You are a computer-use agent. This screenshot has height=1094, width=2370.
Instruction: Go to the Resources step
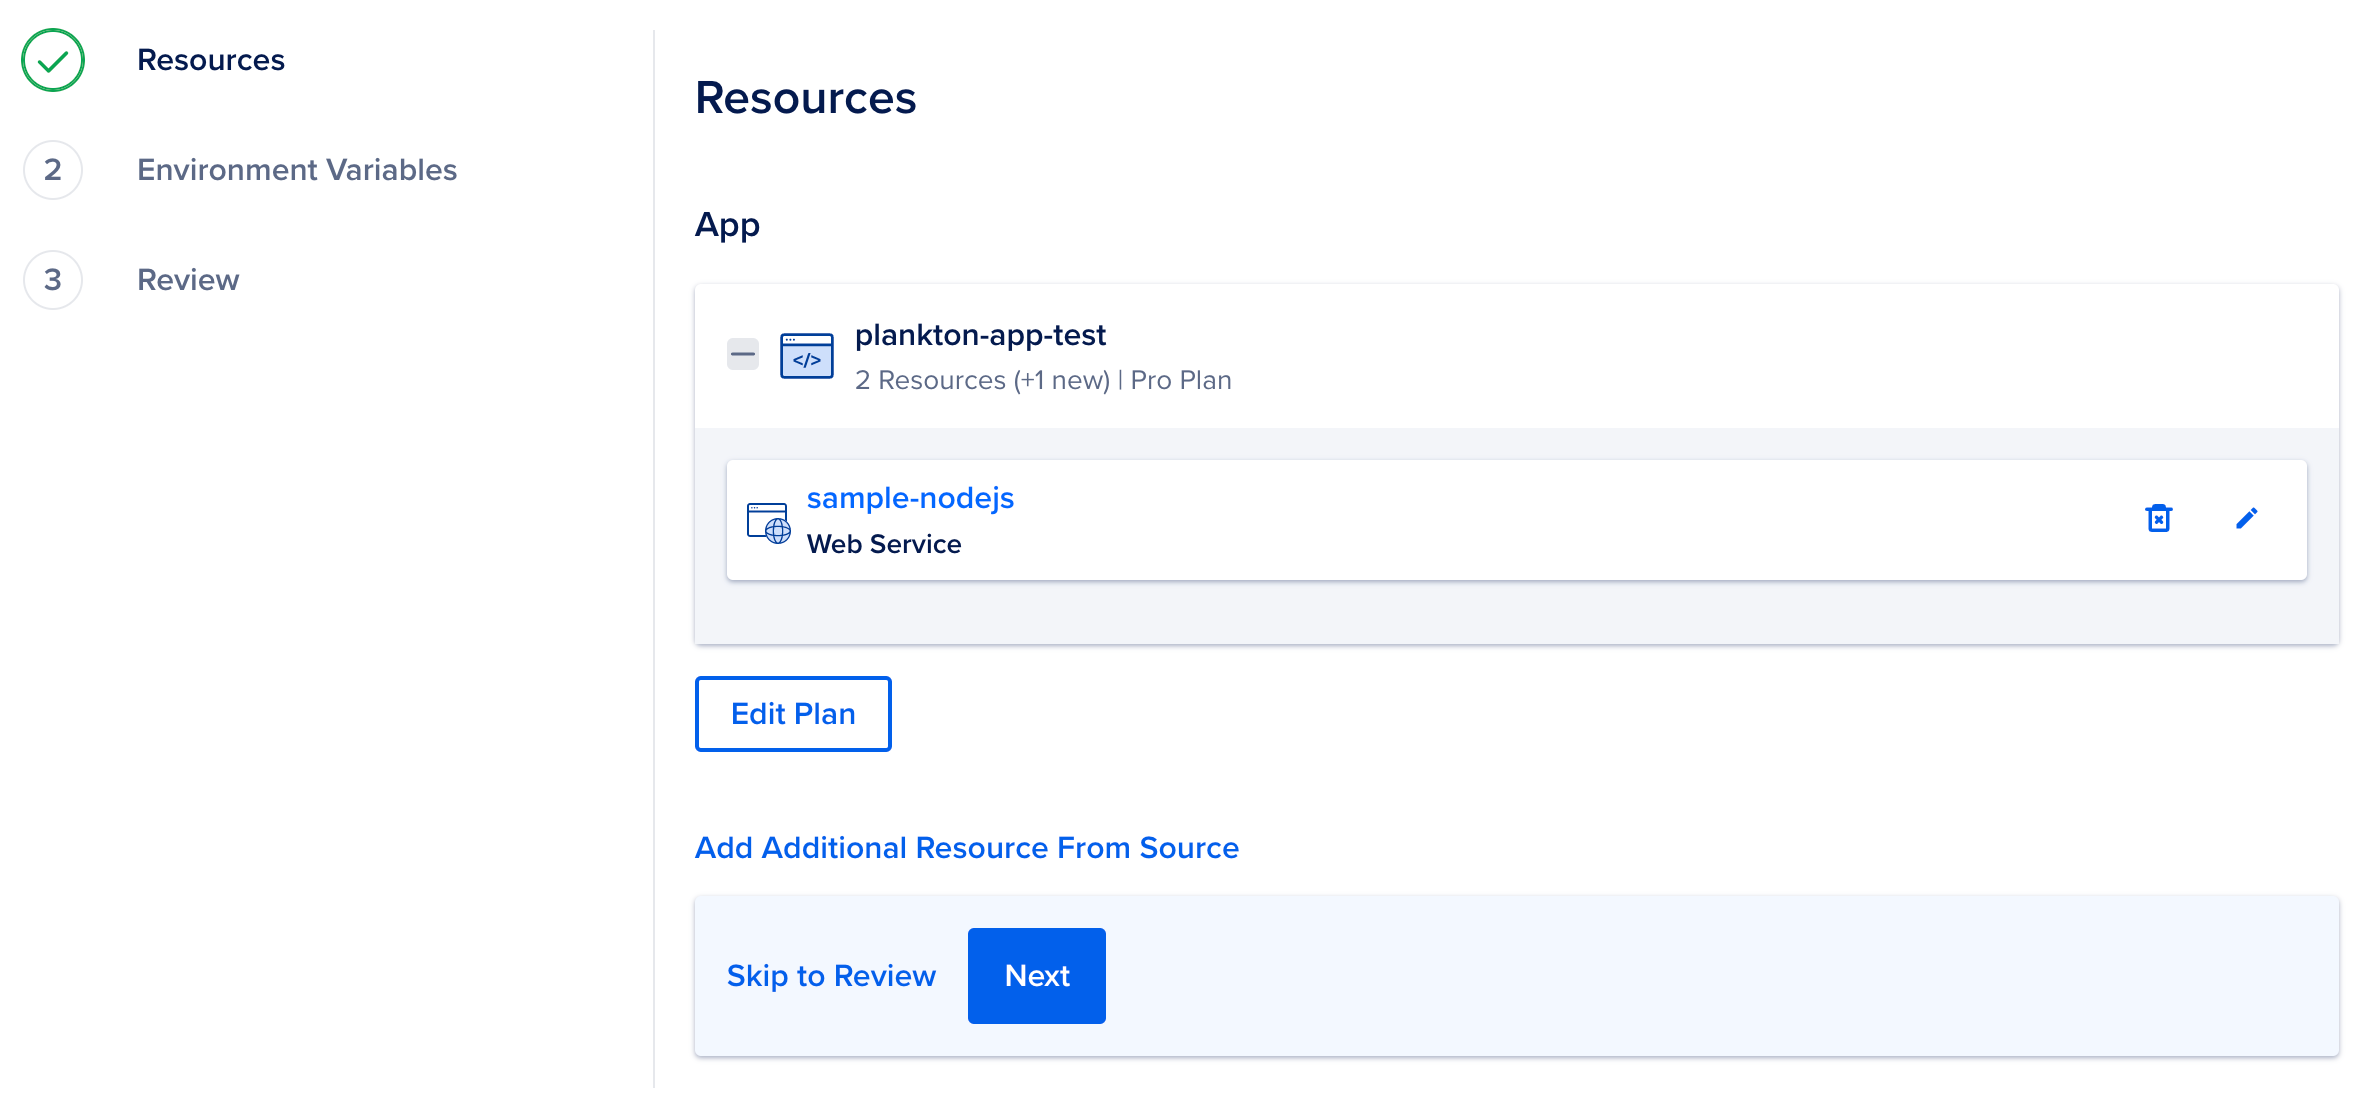[x=211, y=60]
